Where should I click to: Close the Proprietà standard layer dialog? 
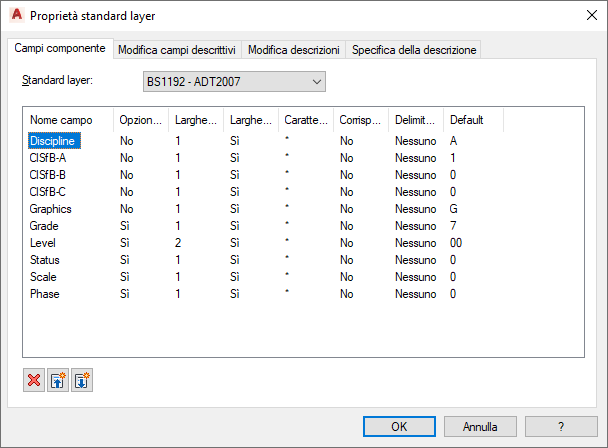(591, 15)
